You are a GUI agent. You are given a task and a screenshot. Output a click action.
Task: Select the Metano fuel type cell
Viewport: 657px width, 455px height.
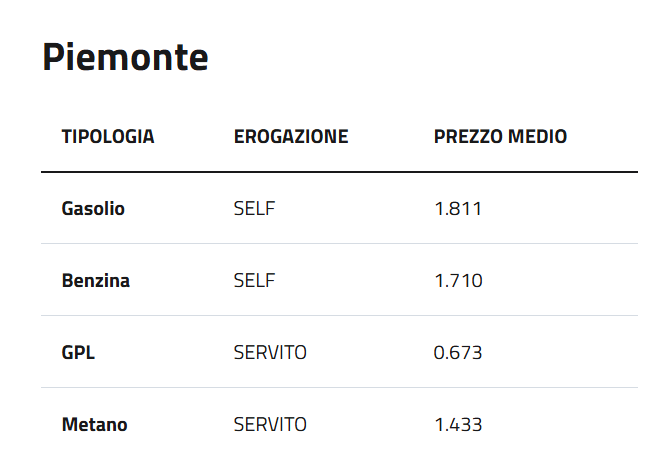[94, 425]
